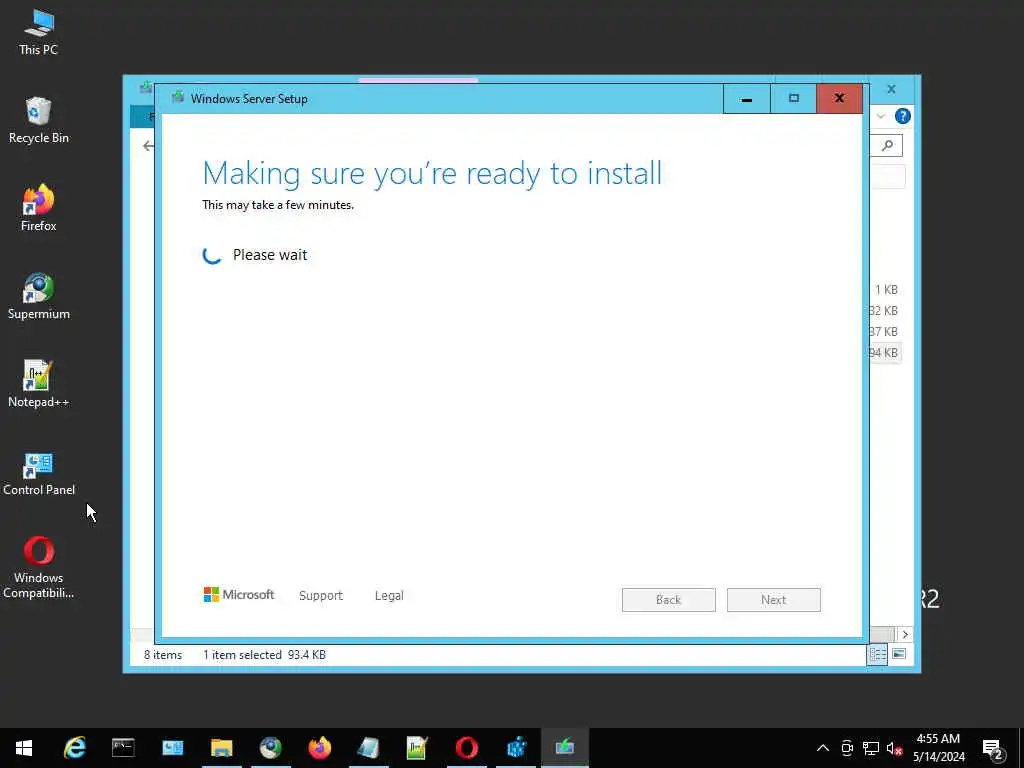Viewport: 1024px width, 768px height.
Task: Maximize the Windows Server Setup window
Action: (793, 99)
